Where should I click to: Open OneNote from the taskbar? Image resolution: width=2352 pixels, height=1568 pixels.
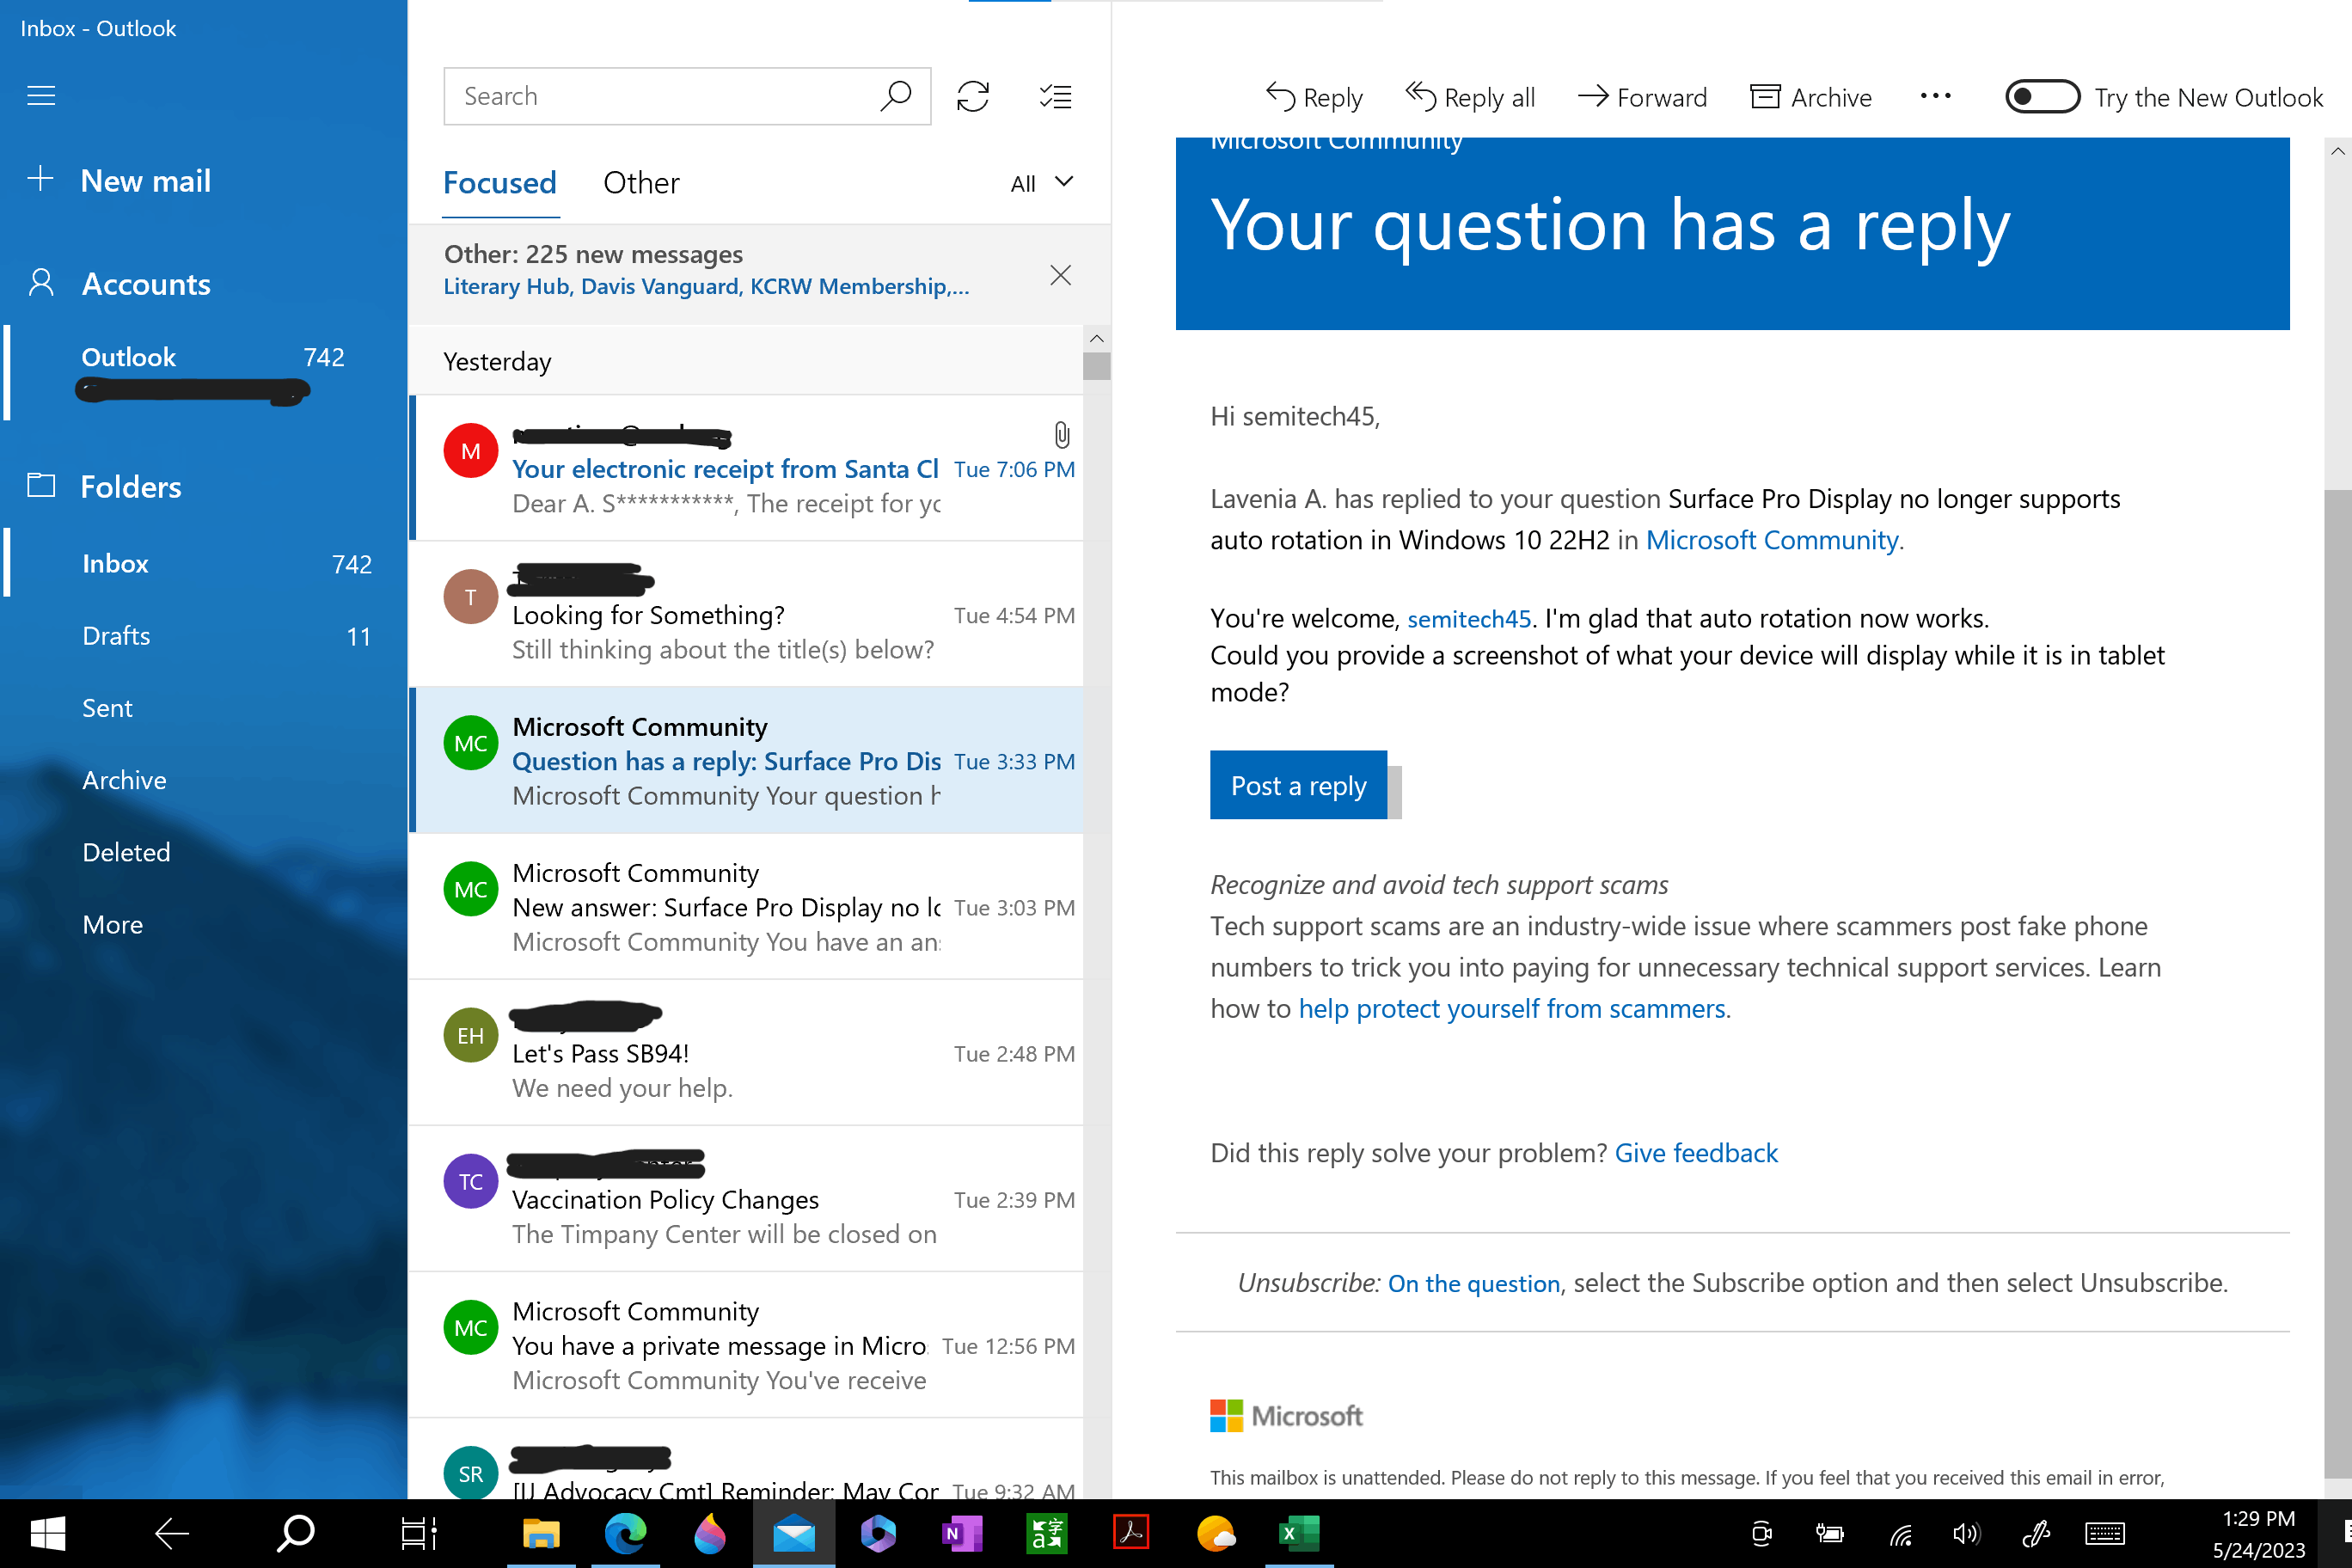click(961, 1533)
